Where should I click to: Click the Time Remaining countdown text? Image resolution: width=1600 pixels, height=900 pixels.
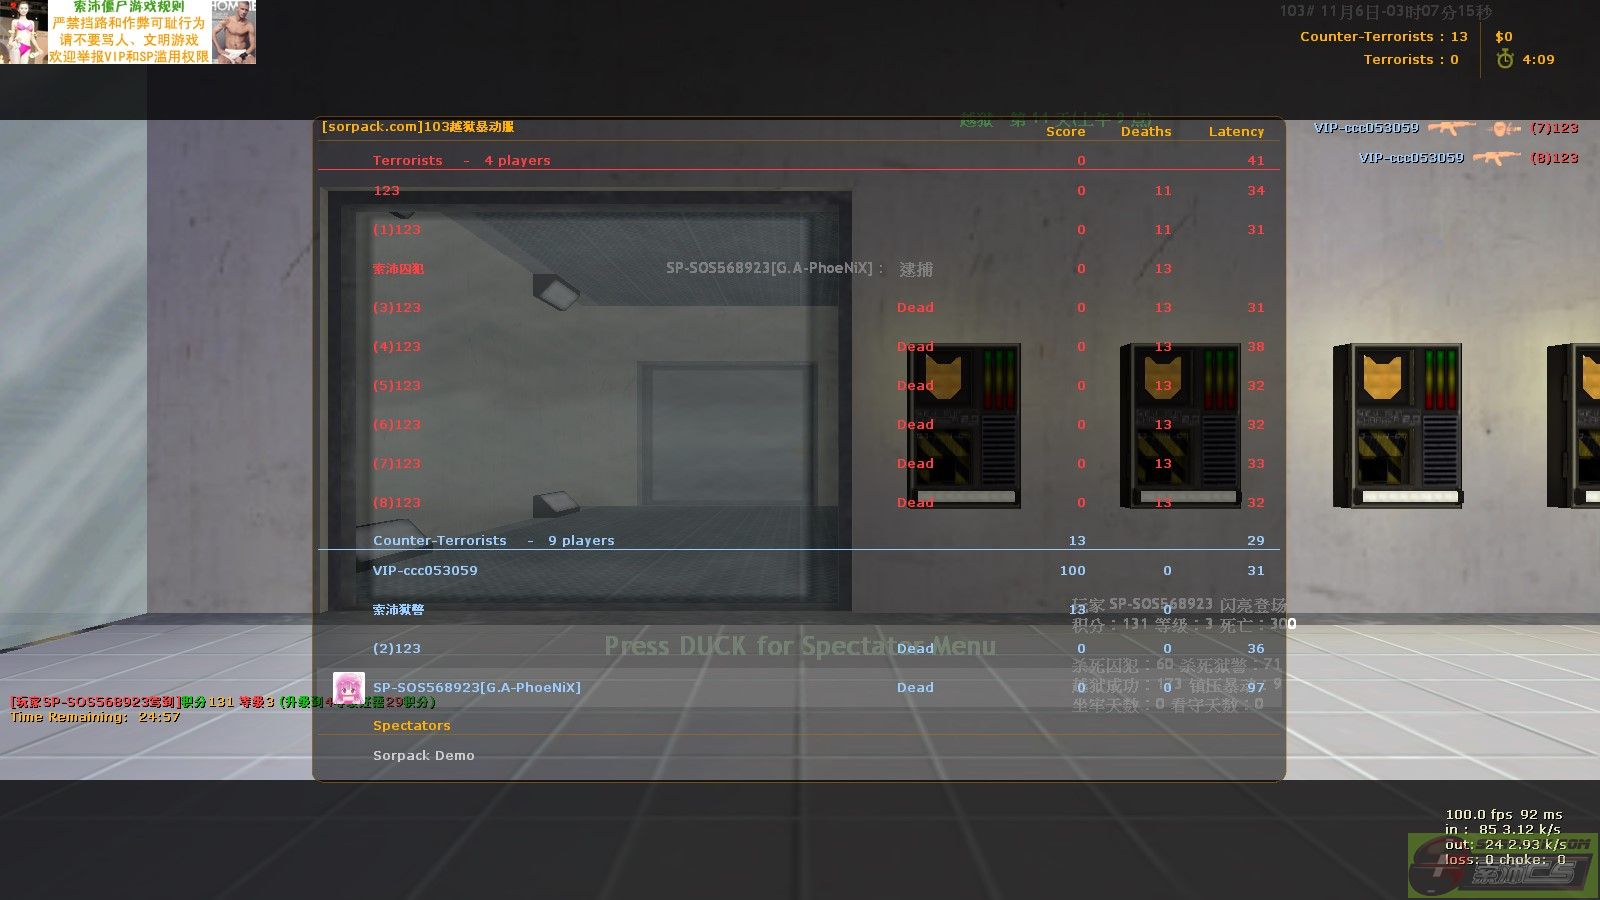[x=95, y=717]
